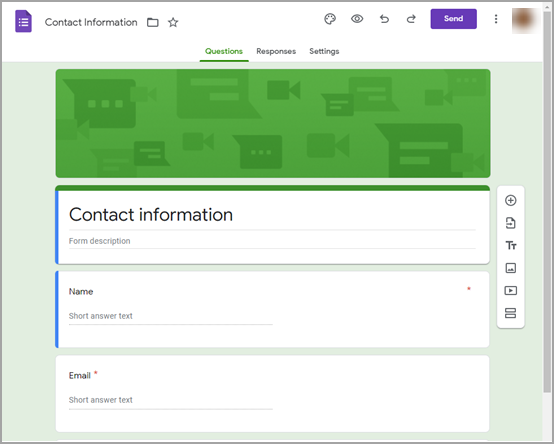Add a new question
Image resolution: width=554 pixels, height=444 pixels.
511,200
